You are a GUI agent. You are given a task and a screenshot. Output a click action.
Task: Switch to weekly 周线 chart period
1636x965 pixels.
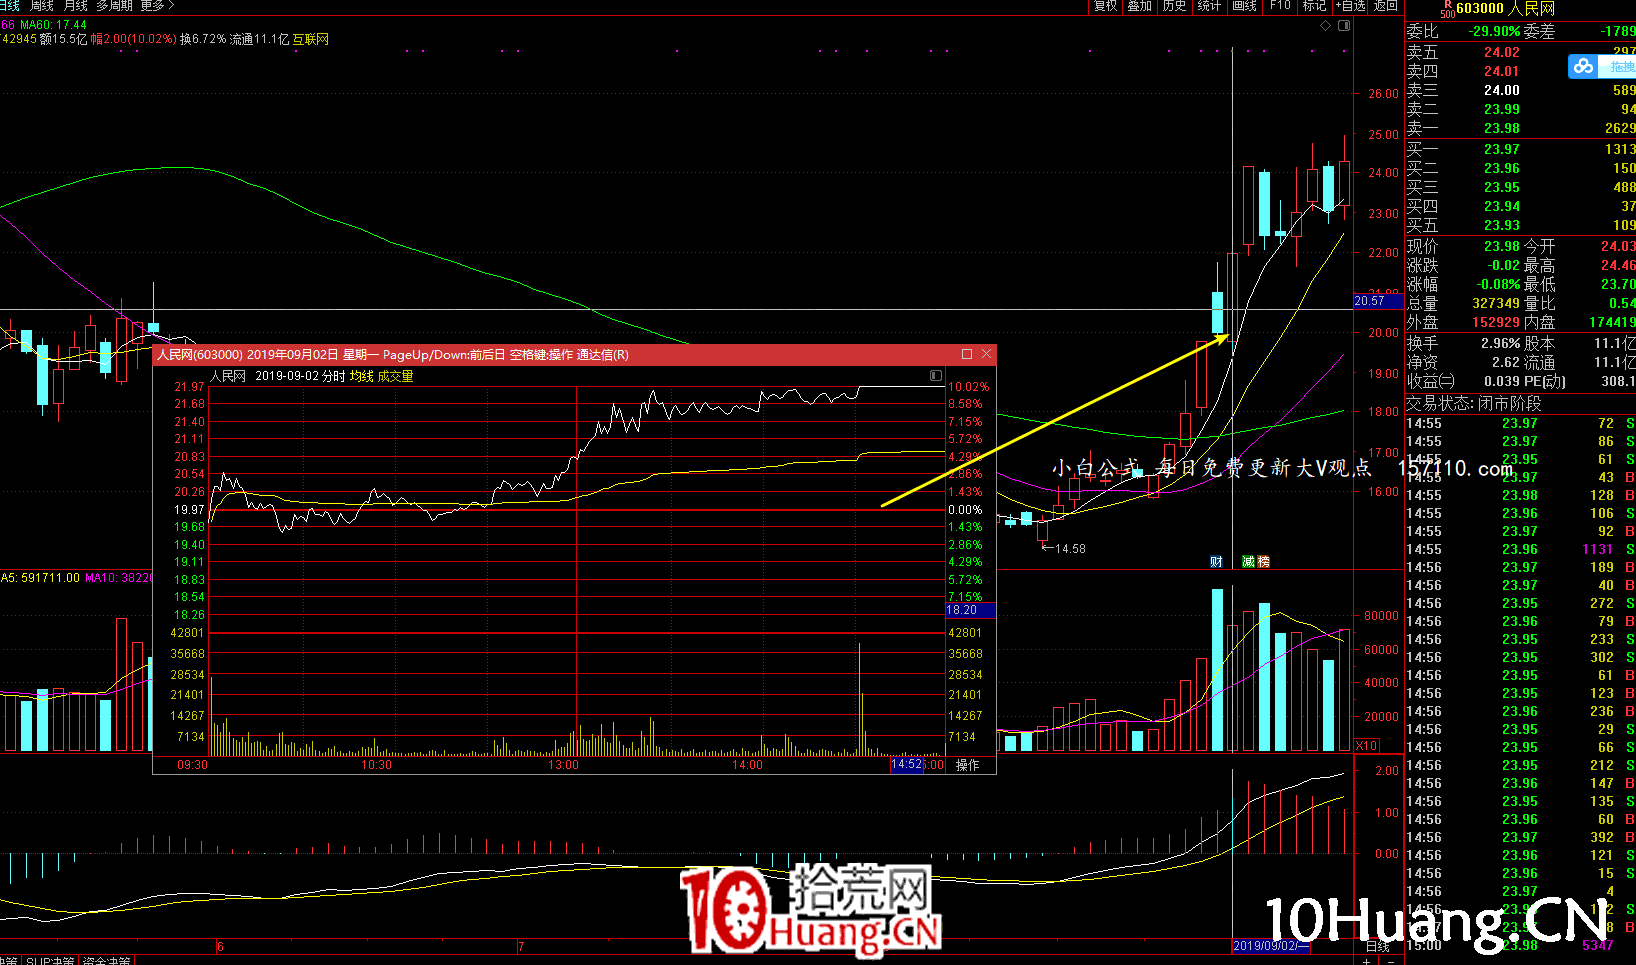click(x=42, y=6)
